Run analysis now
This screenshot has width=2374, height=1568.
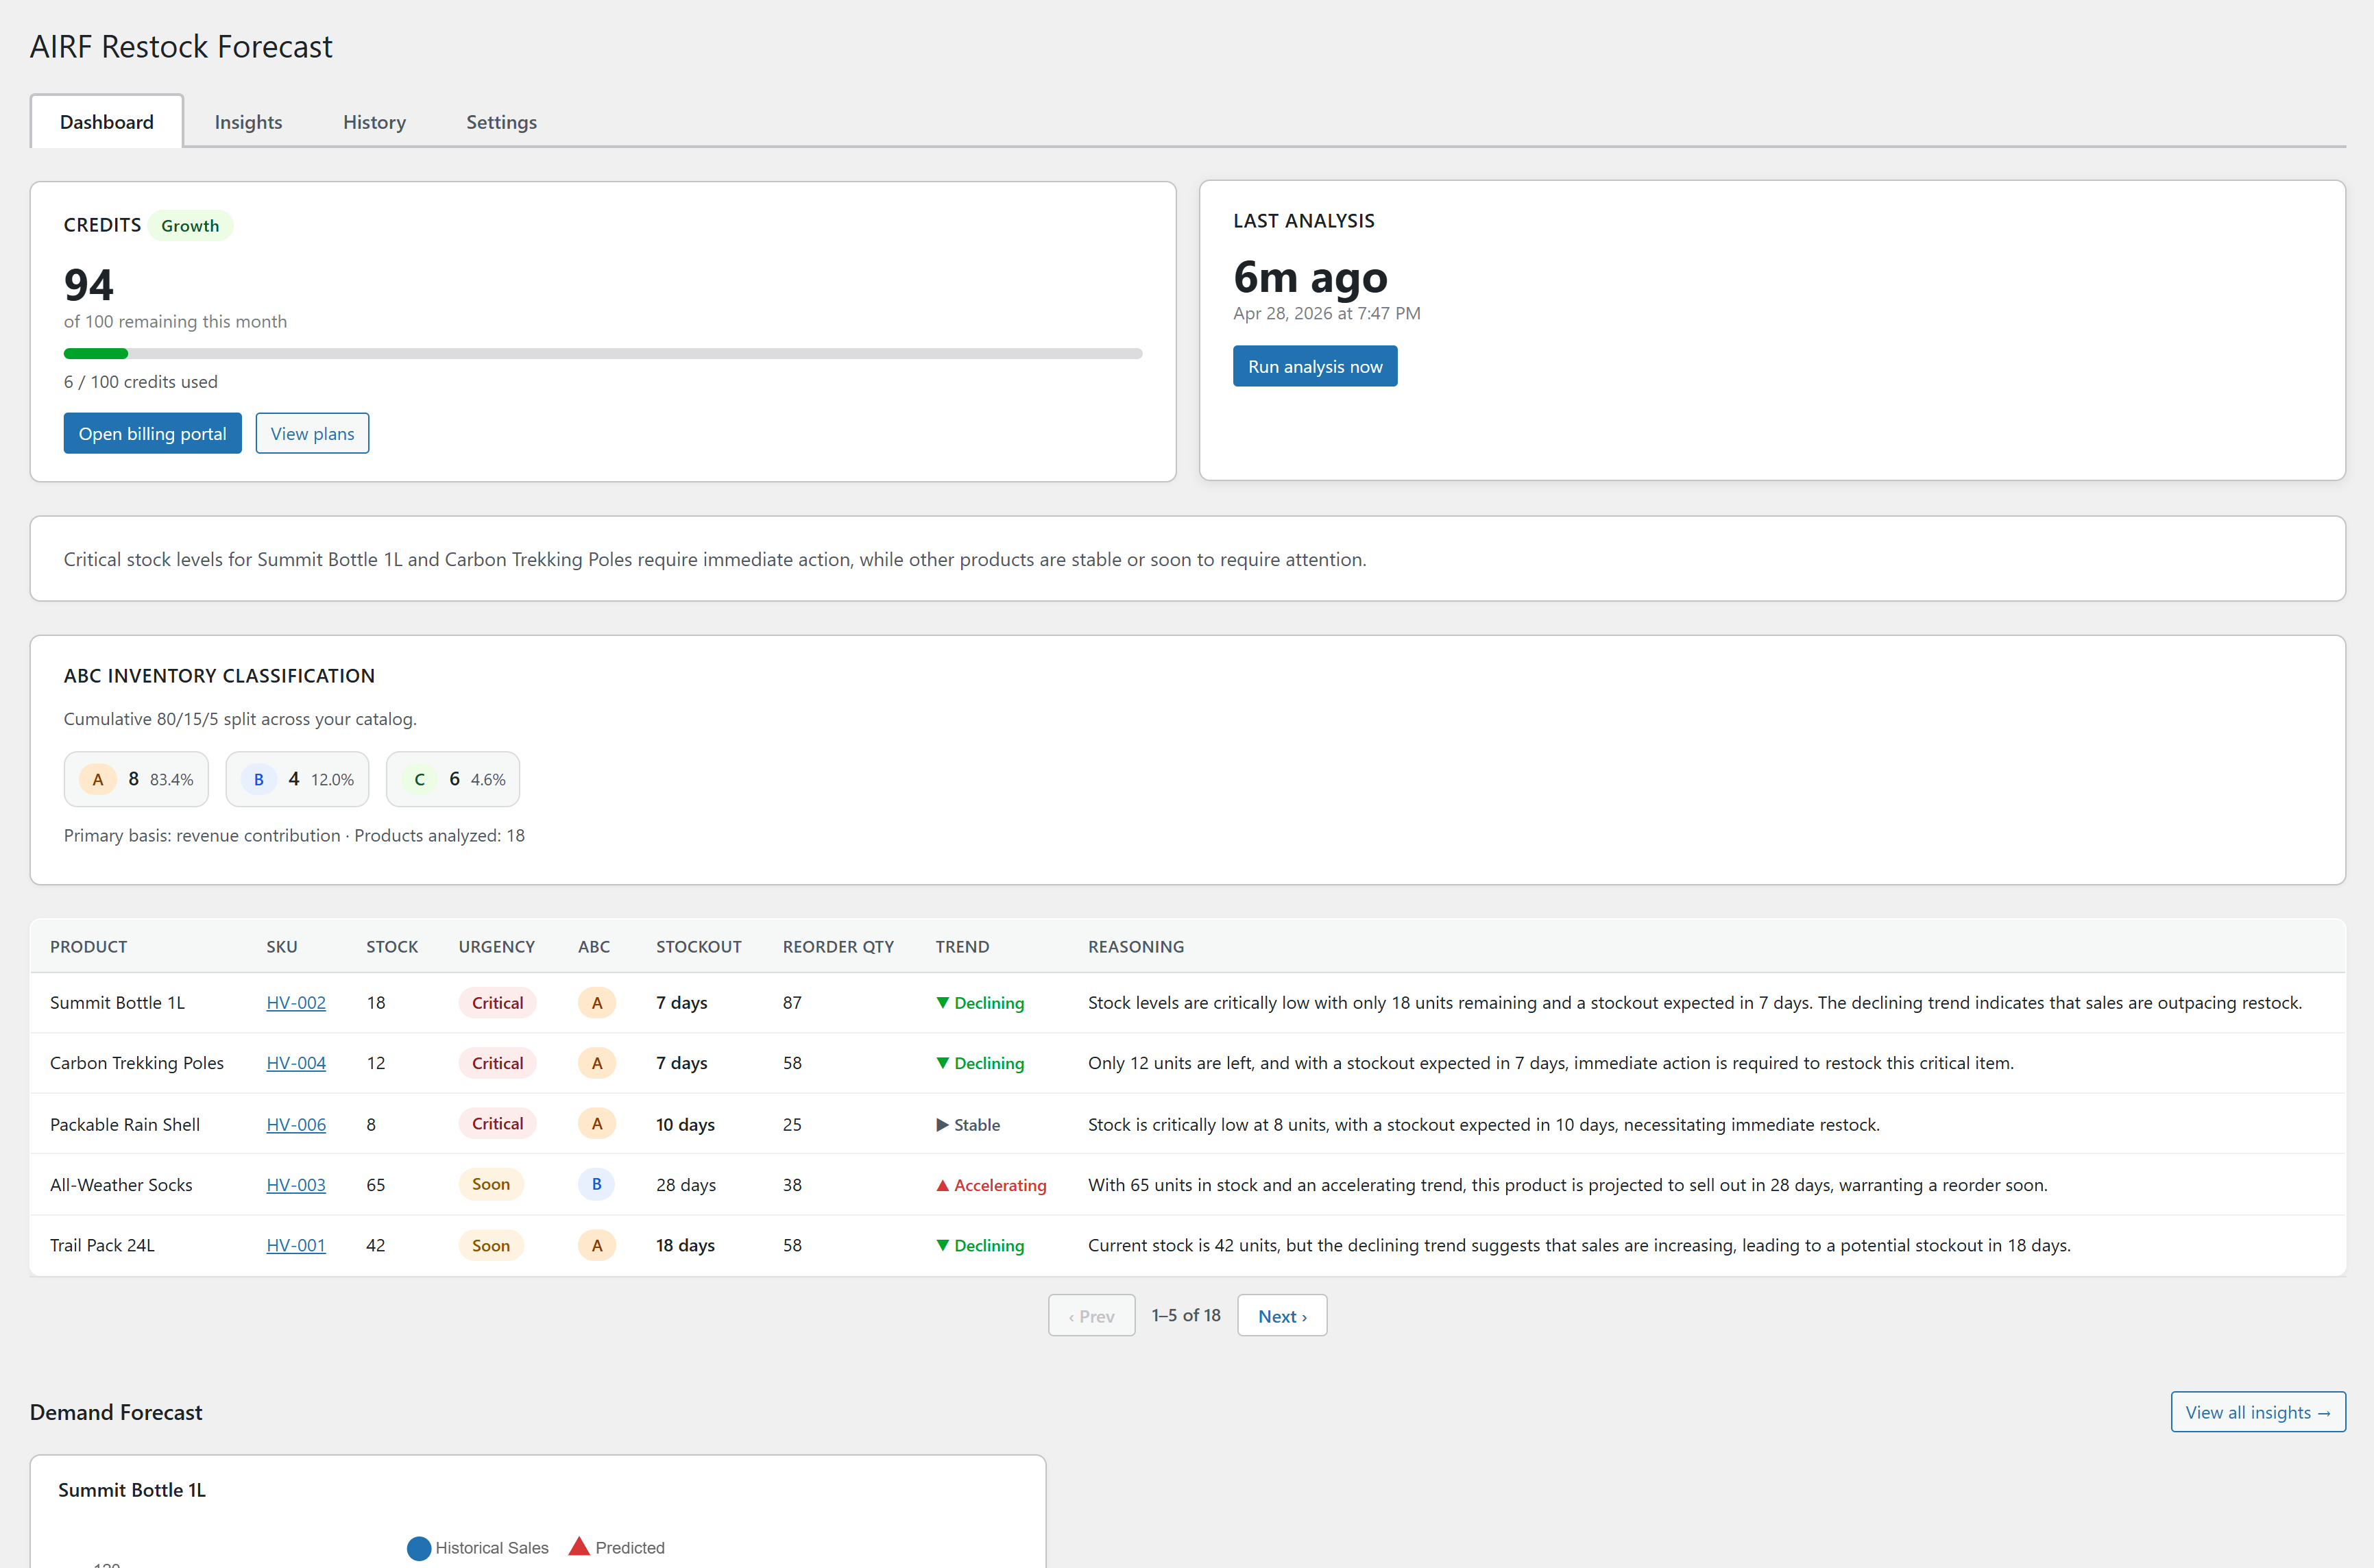pyautogui.click(x=1315, y=367)
